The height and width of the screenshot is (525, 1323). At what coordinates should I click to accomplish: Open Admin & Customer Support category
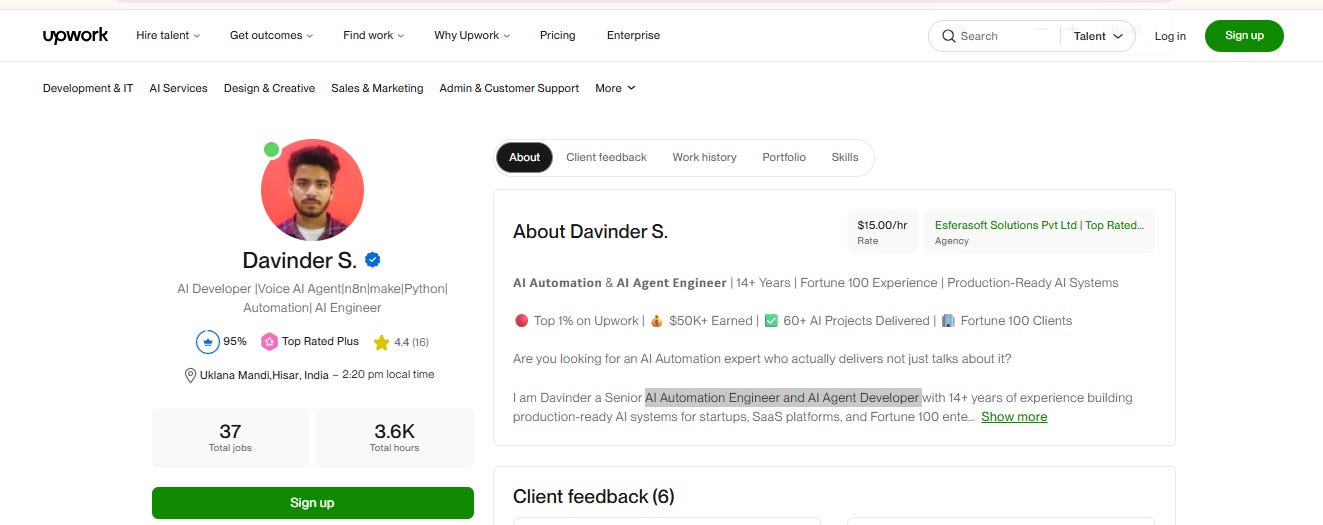click(509, 88)
